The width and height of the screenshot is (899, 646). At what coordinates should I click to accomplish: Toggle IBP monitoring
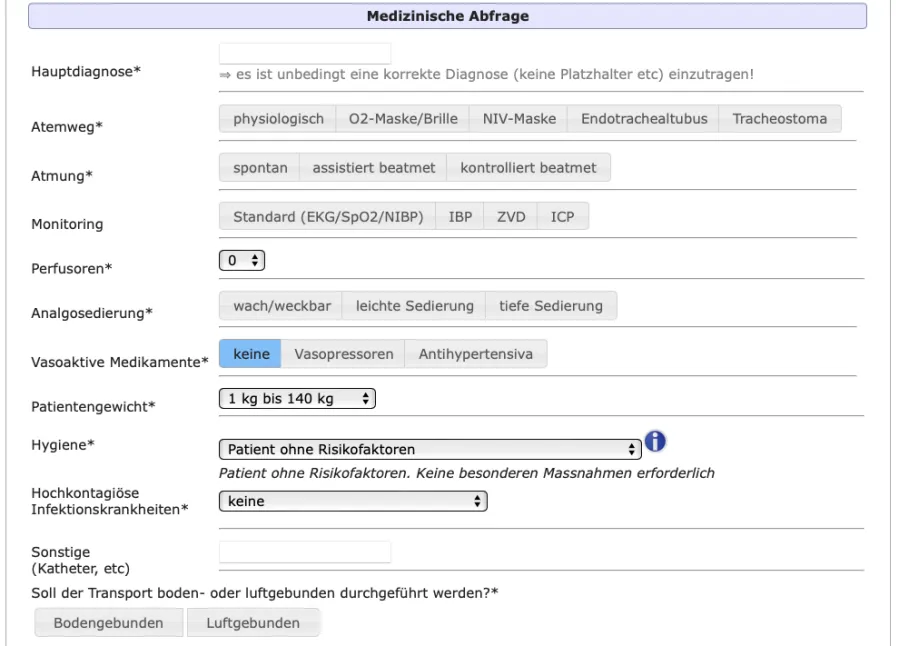coord(460,217)
